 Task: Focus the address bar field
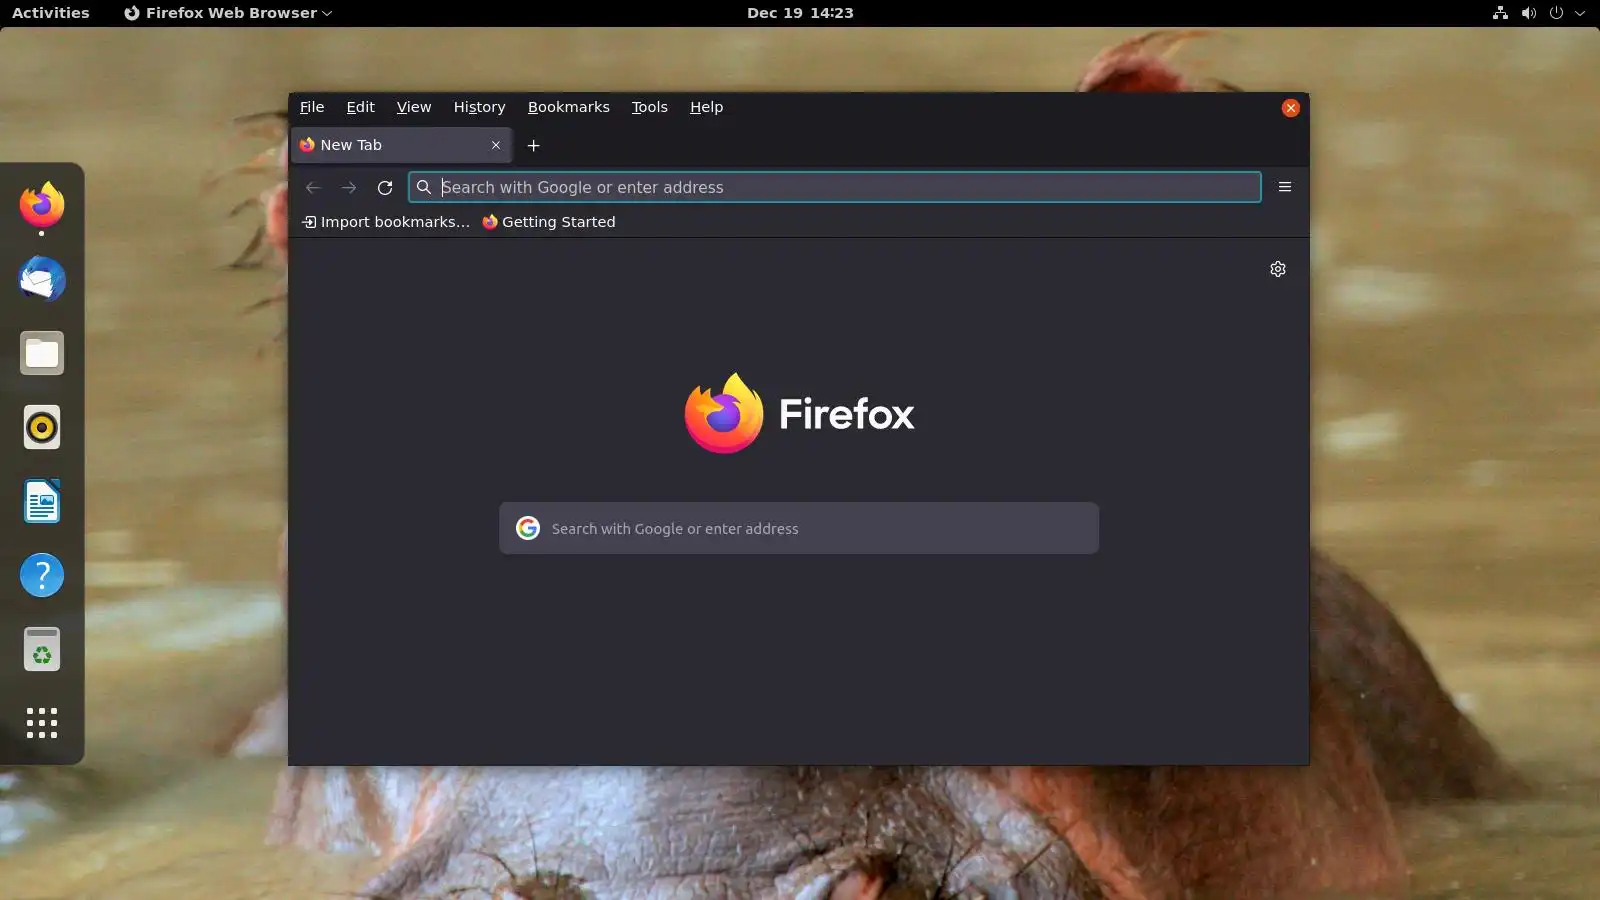[x=835, y=187]
